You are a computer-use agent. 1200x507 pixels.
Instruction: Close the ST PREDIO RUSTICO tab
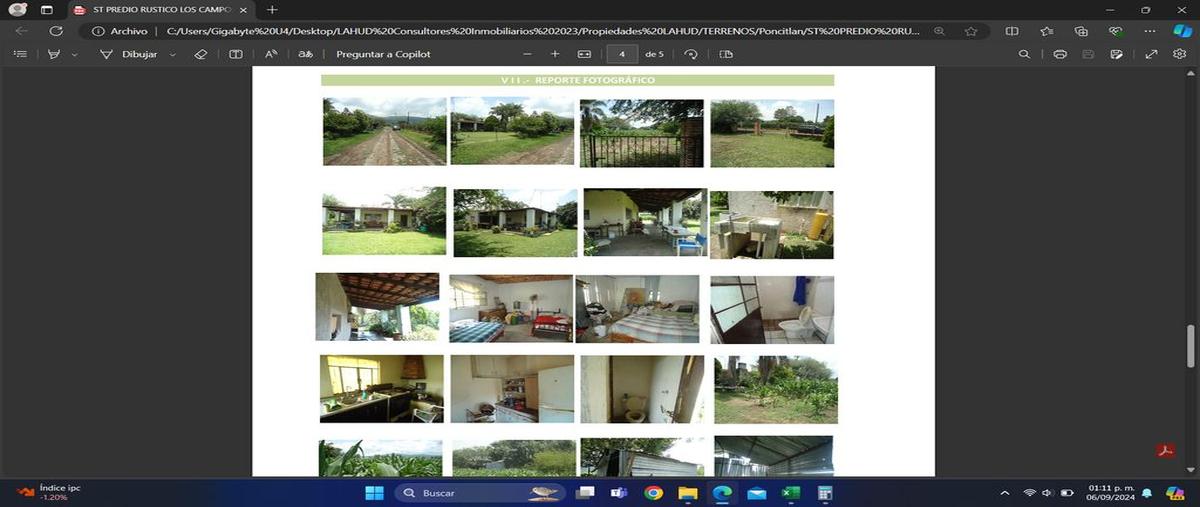[244, 9]
